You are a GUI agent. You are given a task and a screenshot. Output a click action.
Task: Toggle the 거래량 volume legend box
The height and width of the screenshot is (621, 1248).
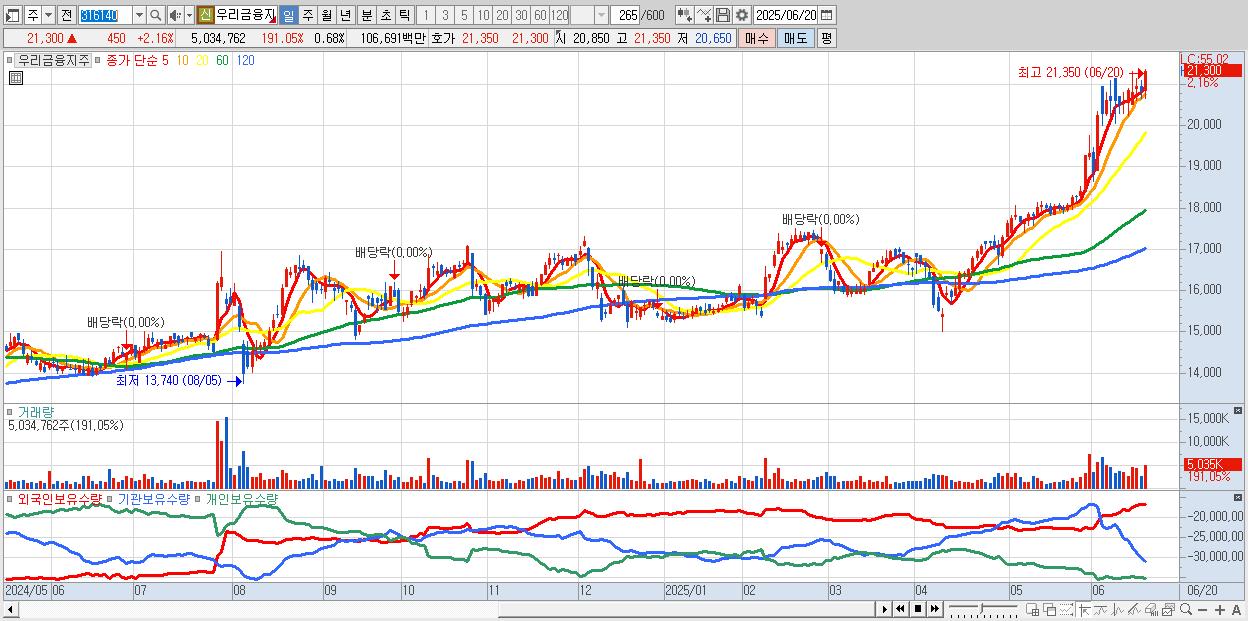pyautogui.click(x=11, y=411)
